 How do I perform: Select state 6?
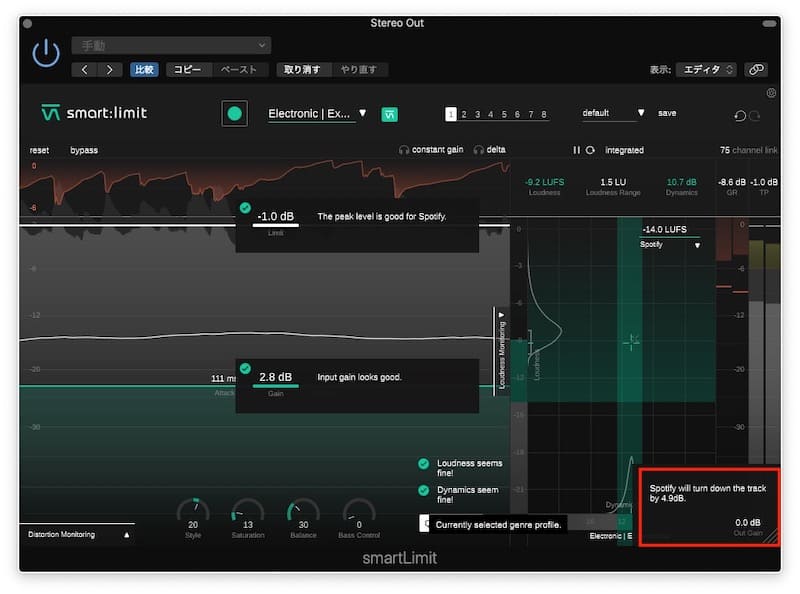(517, 114)
